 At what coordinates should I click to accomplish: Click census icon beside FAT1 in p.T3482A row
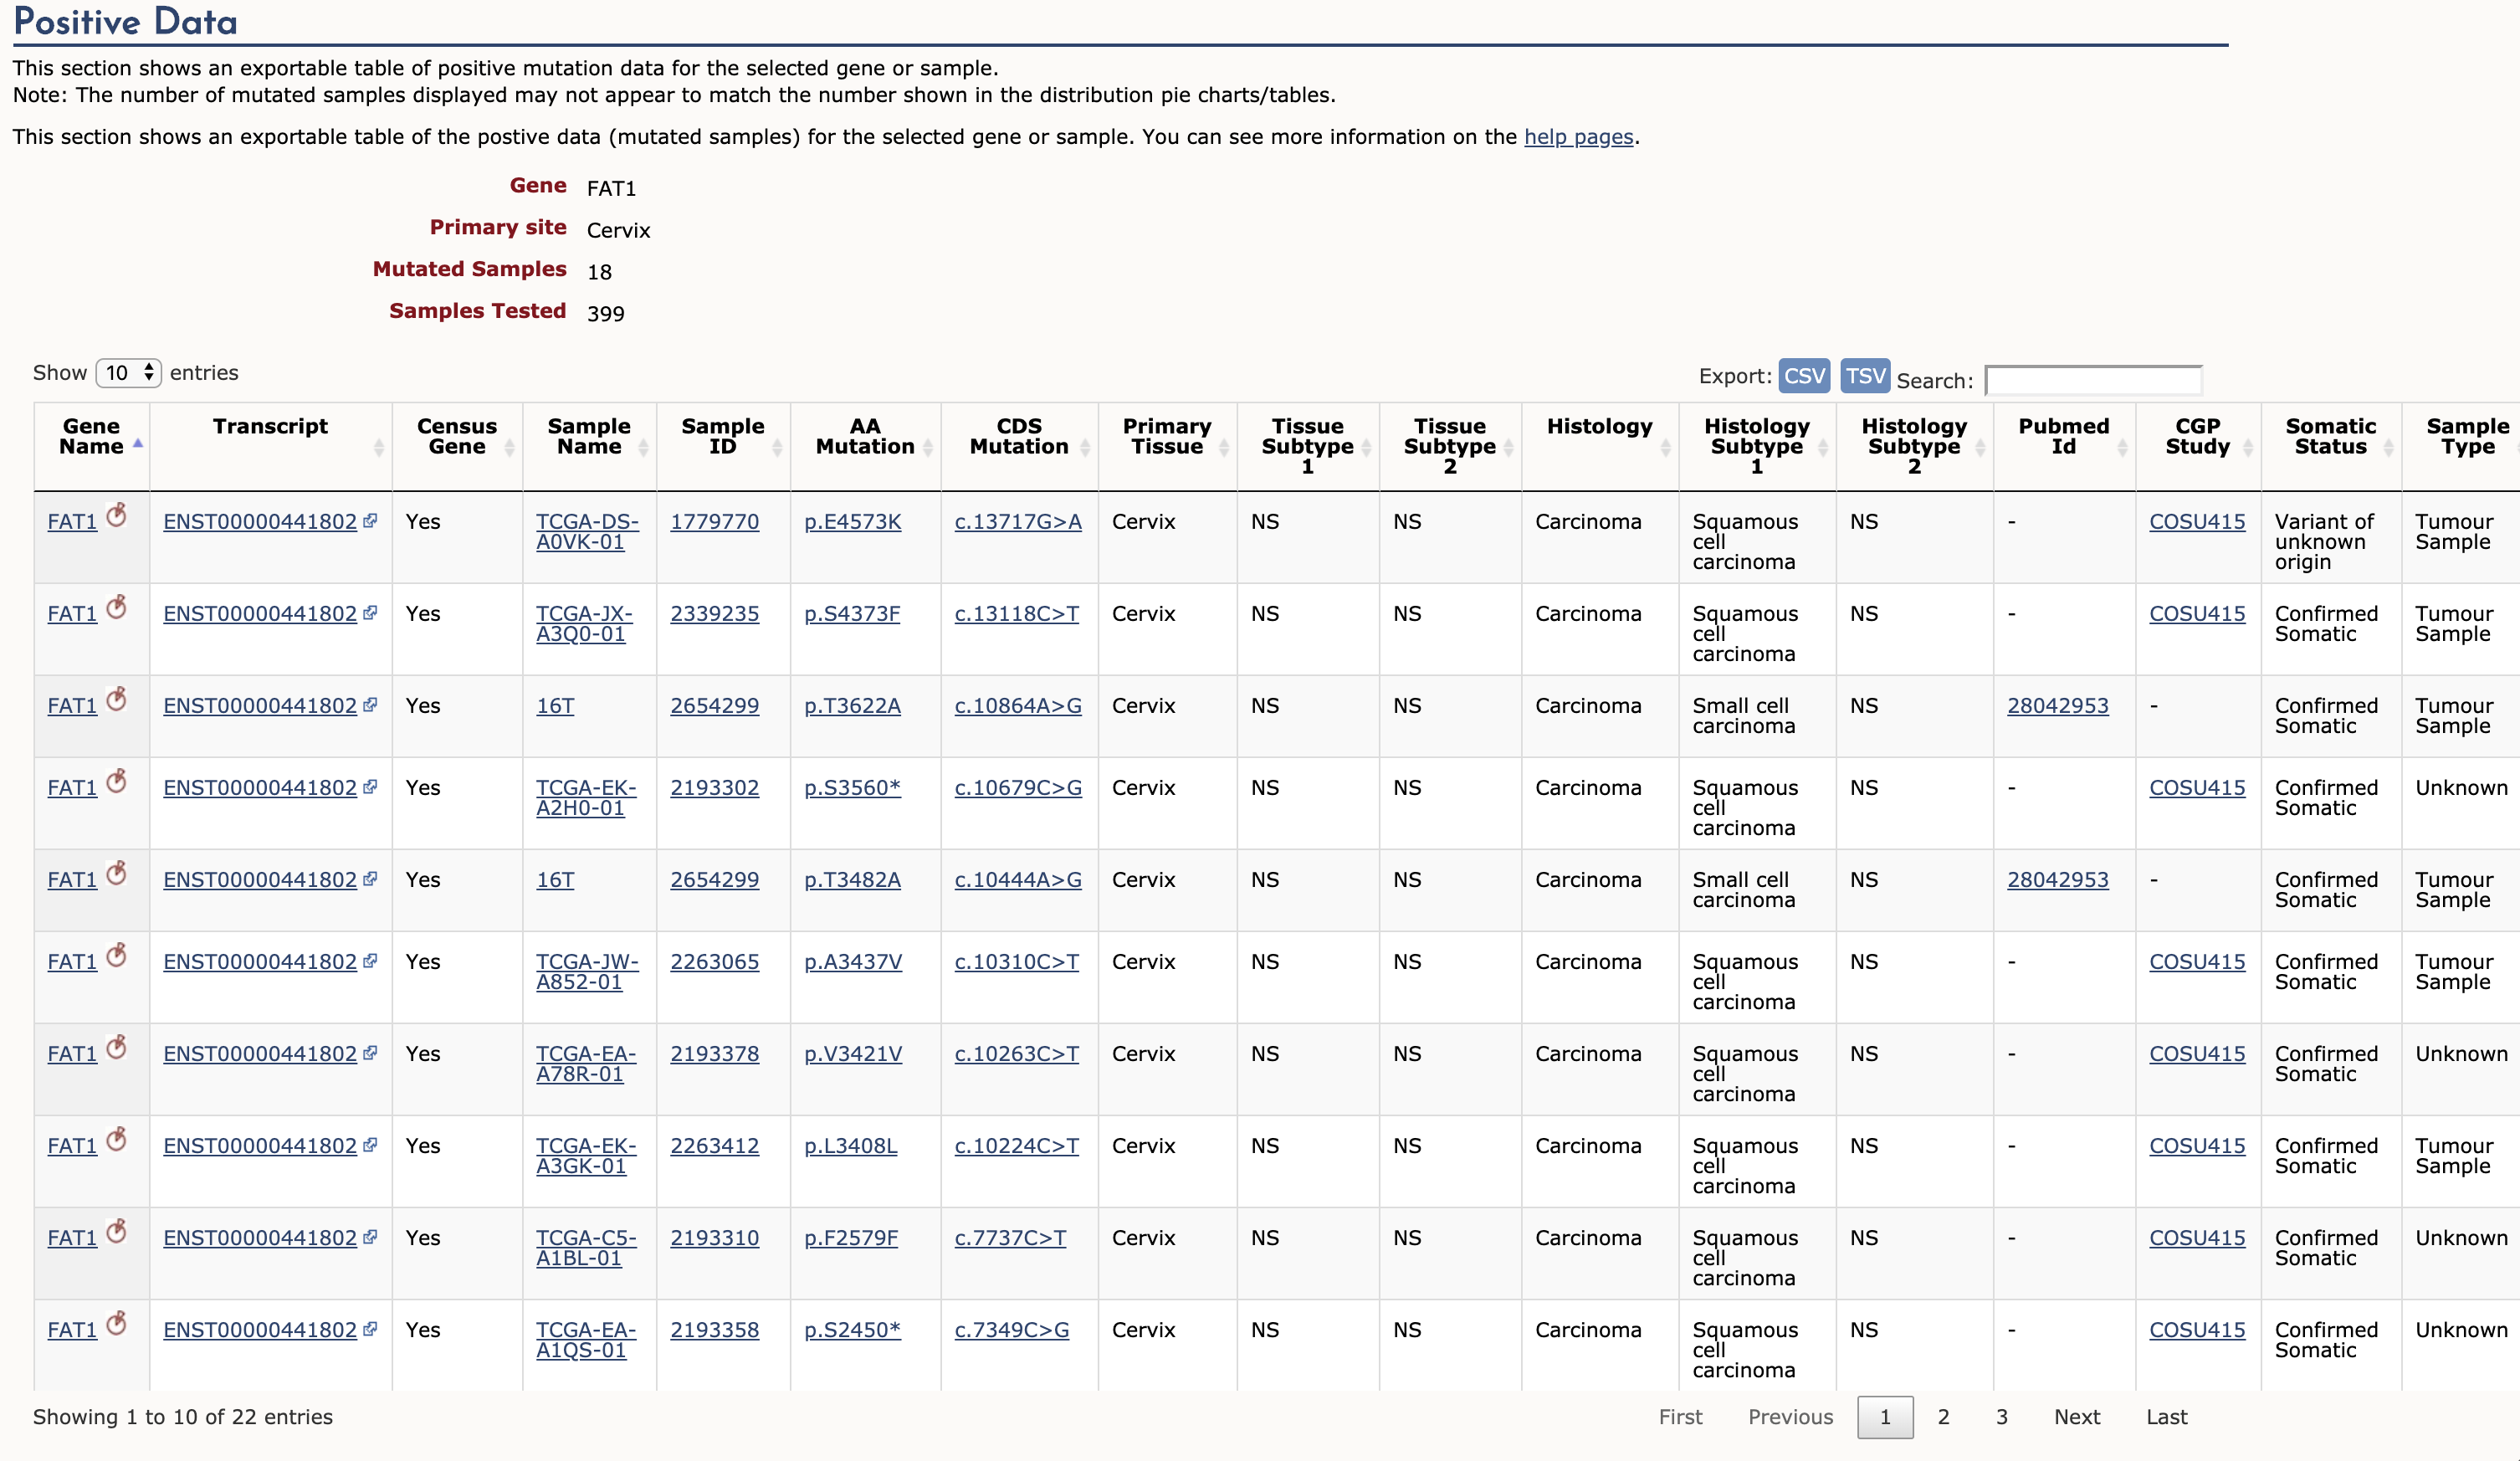coord(116,873)
